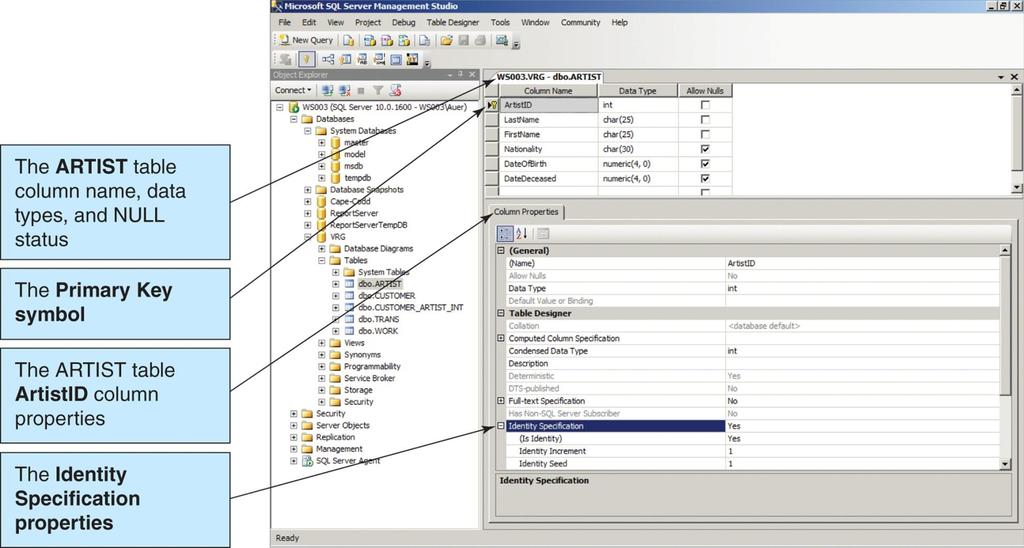Select the Column Properties tab
Viewport: 1024px width, 548px height.
526,212
